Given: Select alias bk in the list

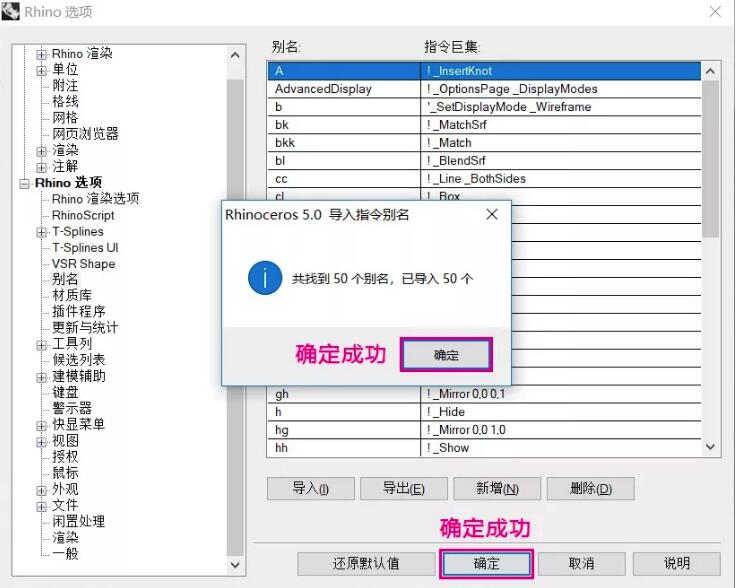Looking at the screenshot, I should tap(484, 125).
